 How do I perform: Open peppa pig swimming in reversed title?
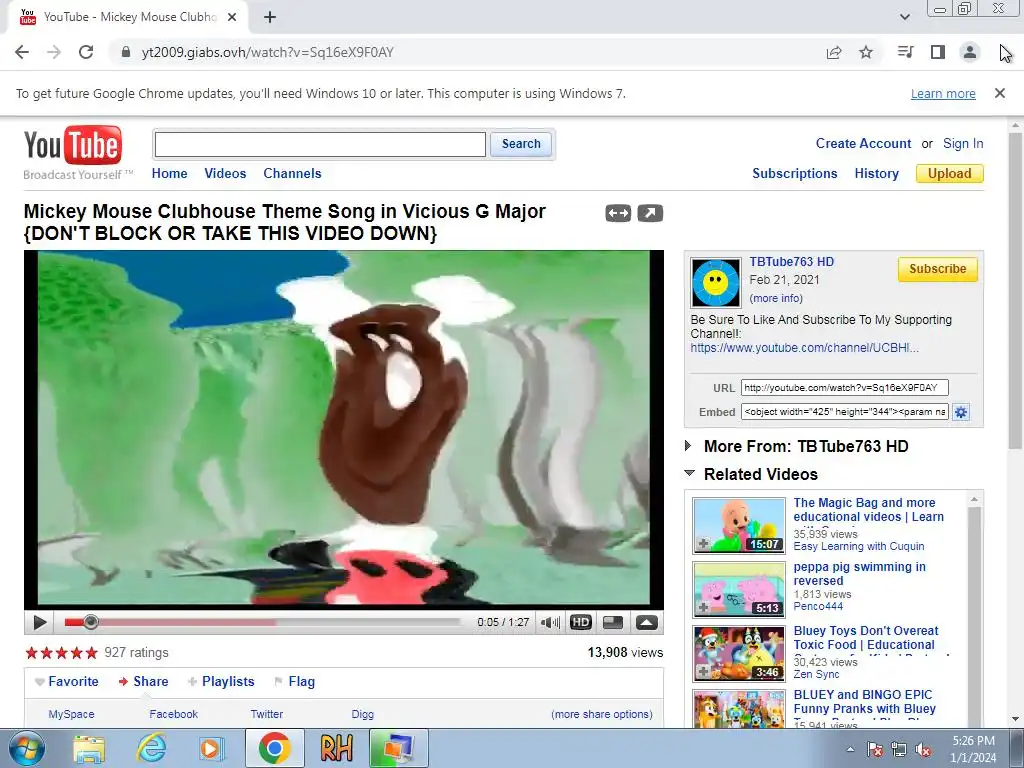click(x=859, y=573)
